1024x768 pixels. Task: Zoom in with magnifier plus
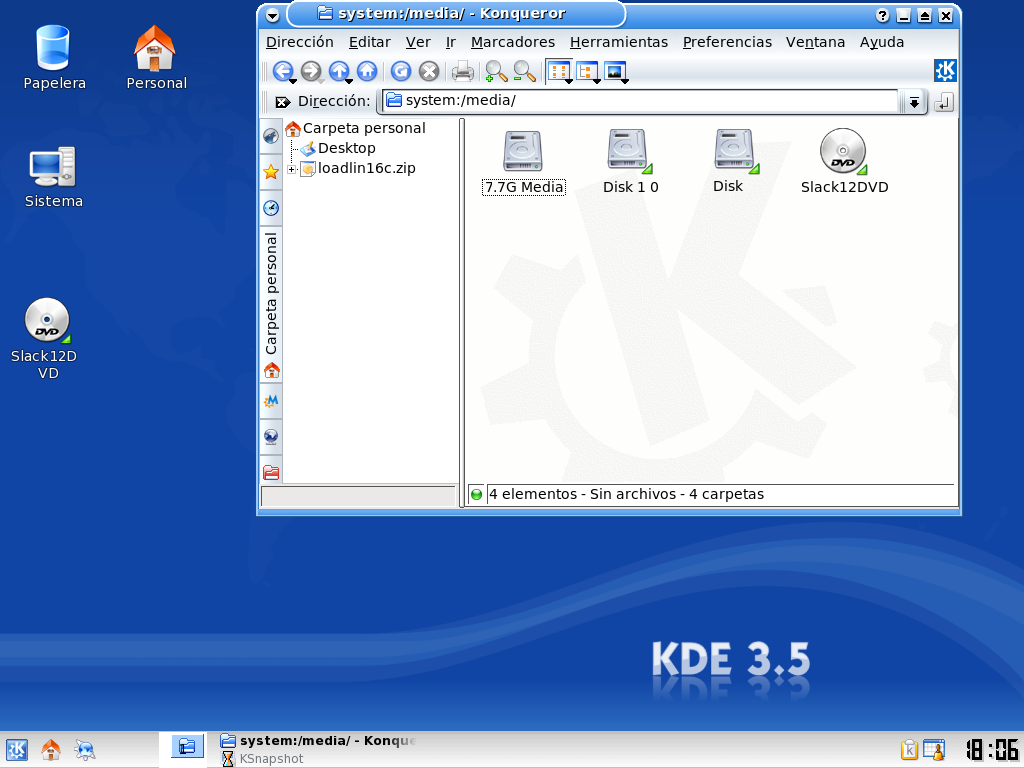(496, 71)
